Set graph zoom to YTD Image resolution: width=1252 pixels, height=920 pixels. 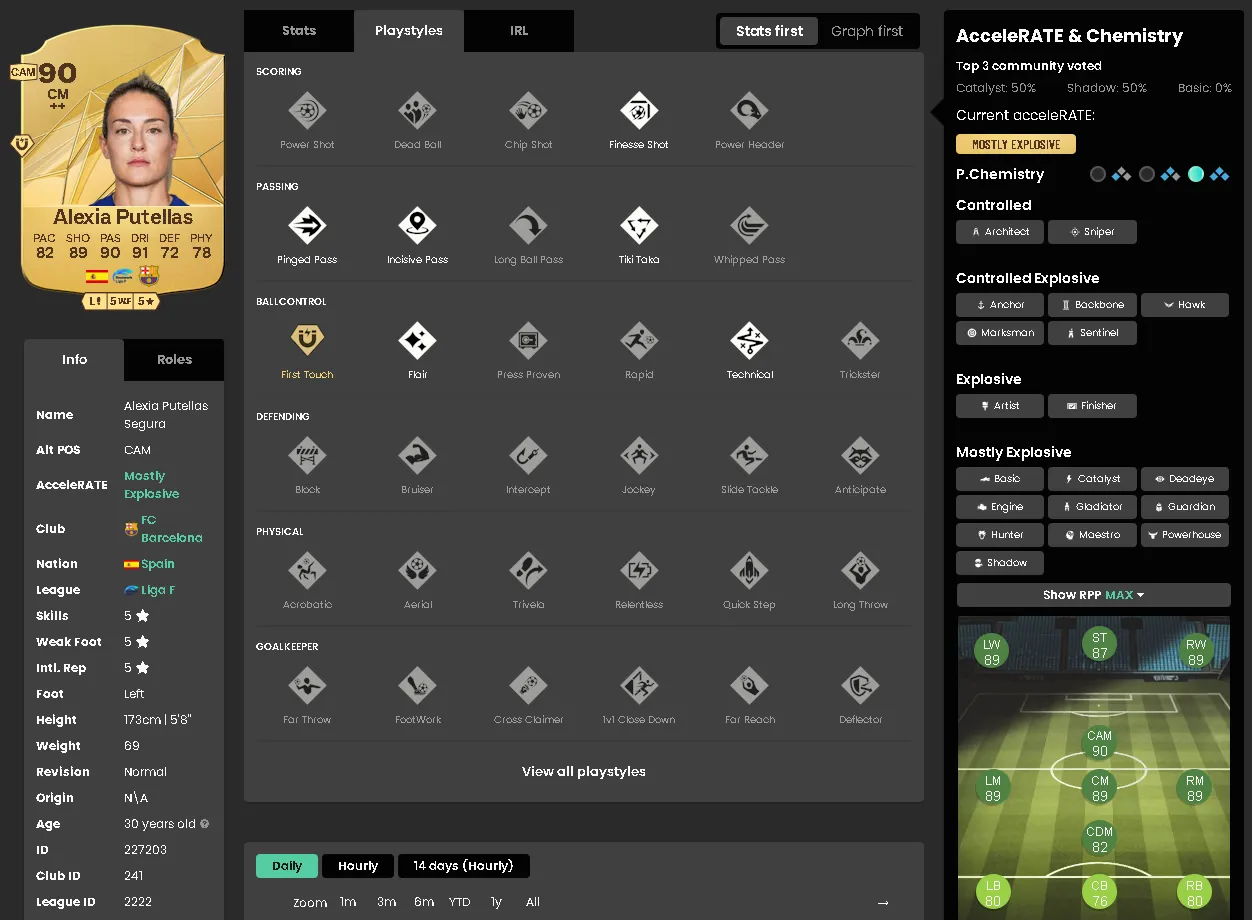460,902
